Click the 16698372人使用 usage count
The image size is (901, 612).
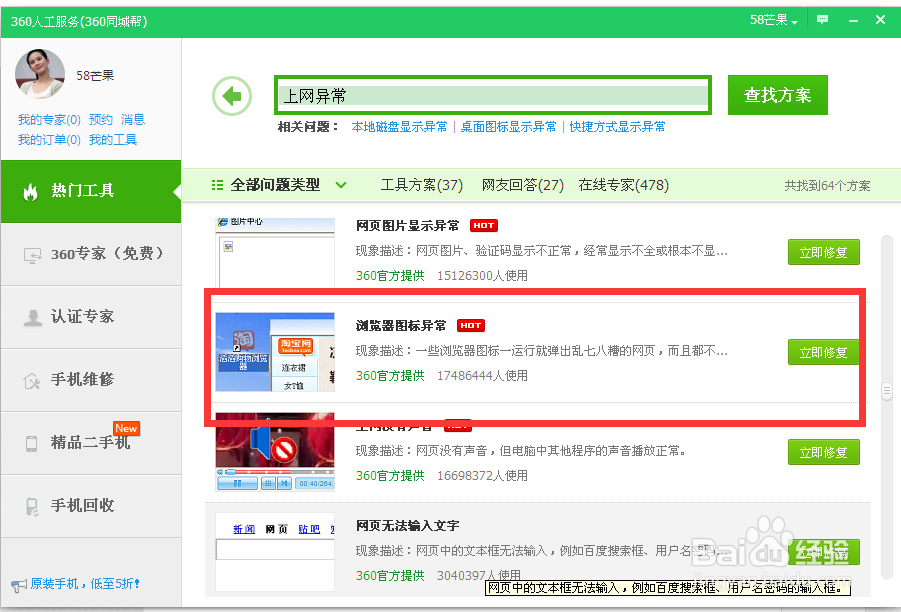pos(482,476)
